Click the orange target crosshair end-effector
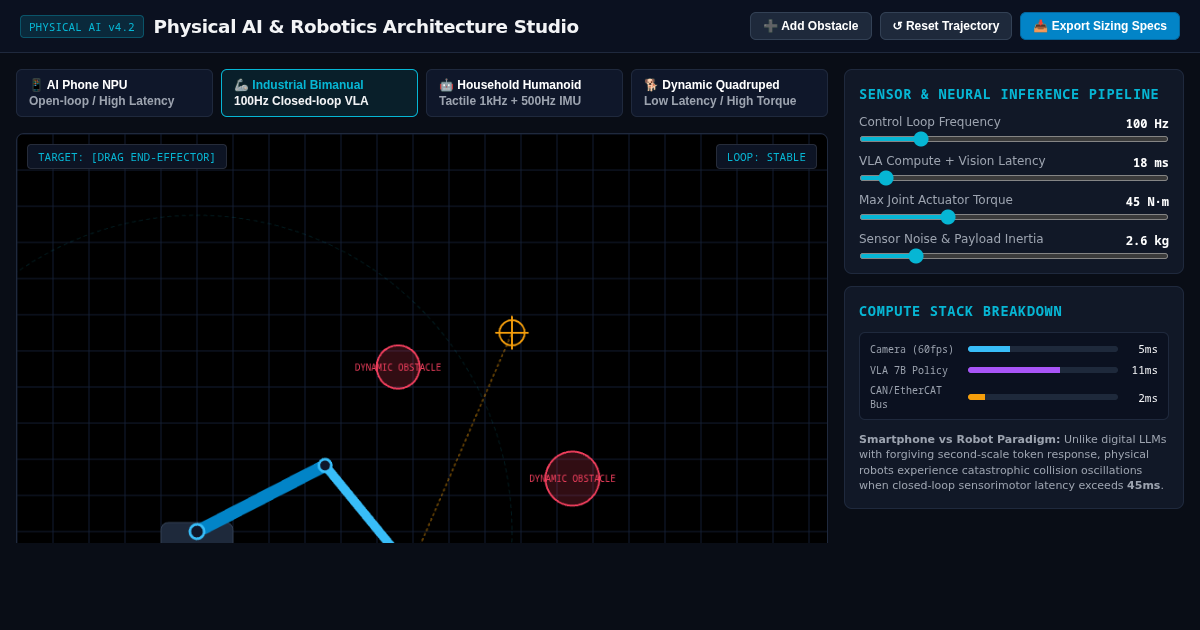This screenshot has width=1200, height=630. click(512, 333)
